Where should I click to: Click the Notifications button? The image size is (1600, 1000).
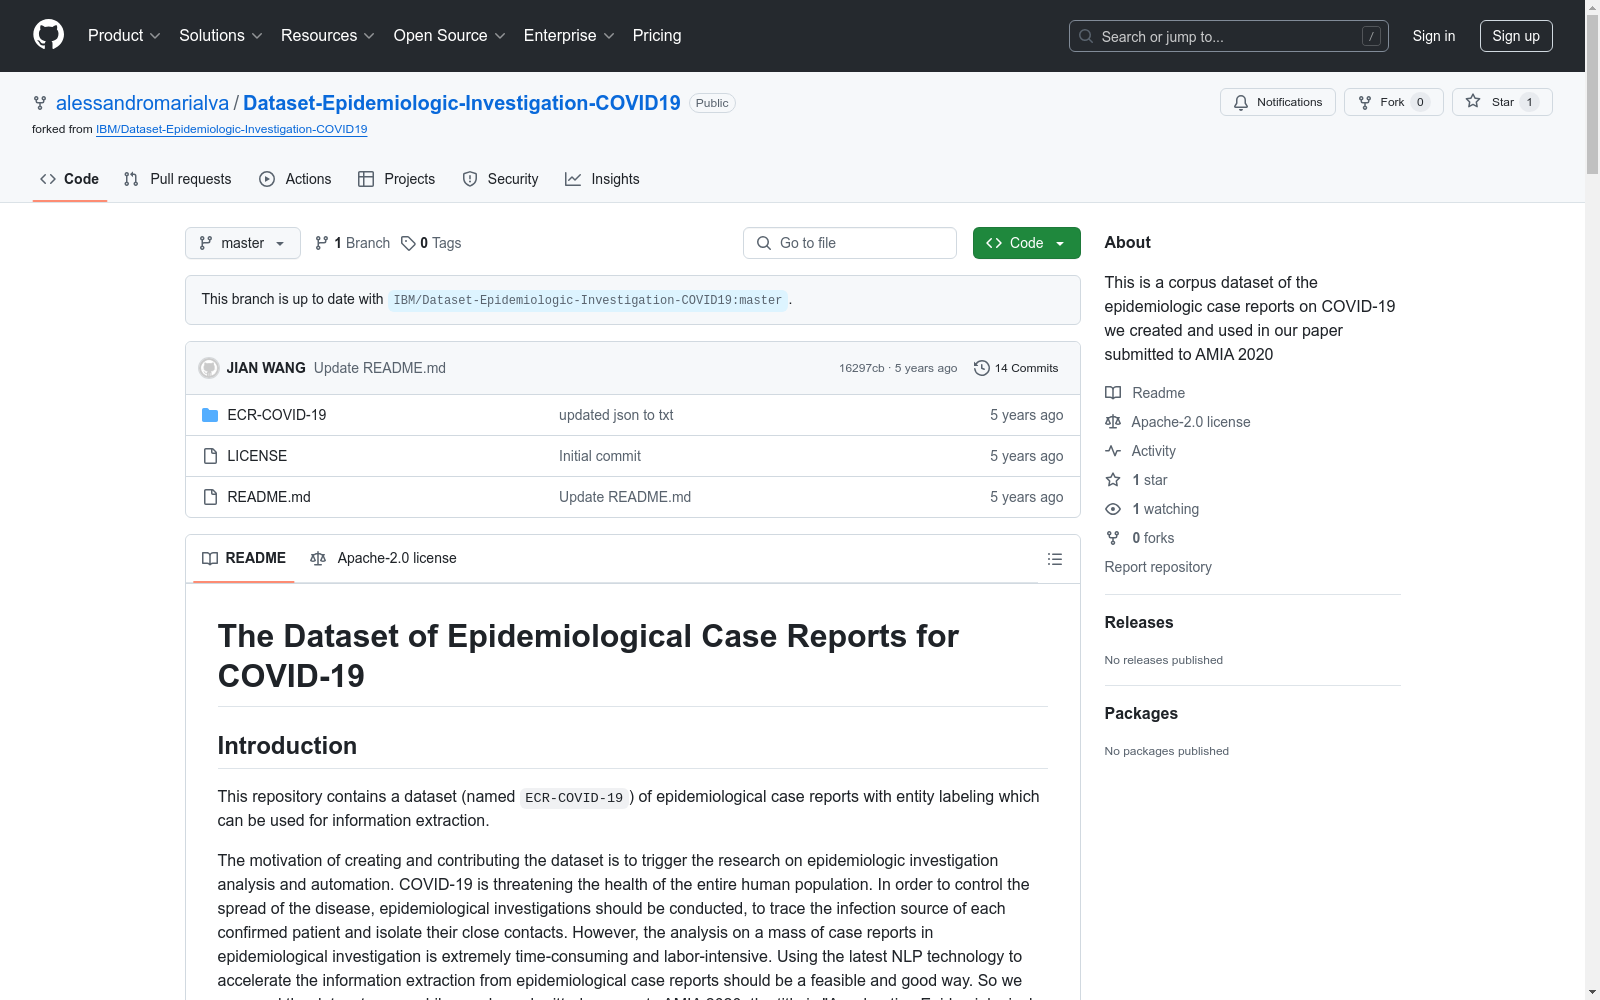click(1278, 102)
